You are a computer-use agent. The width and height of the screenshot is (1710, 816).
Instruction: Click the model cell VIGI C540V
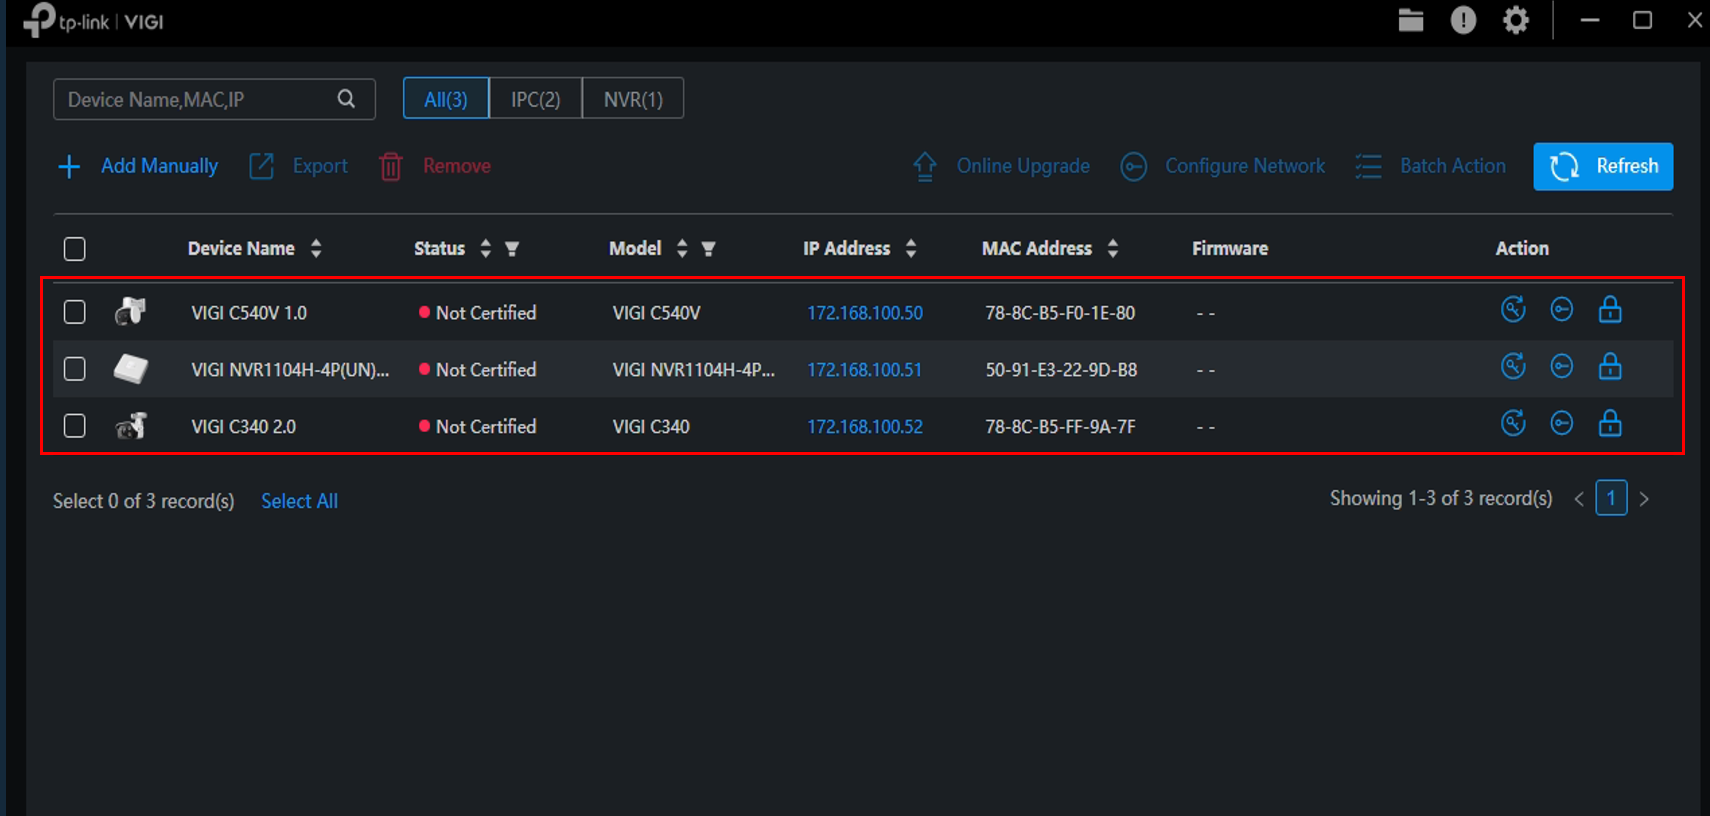(656, 313)
